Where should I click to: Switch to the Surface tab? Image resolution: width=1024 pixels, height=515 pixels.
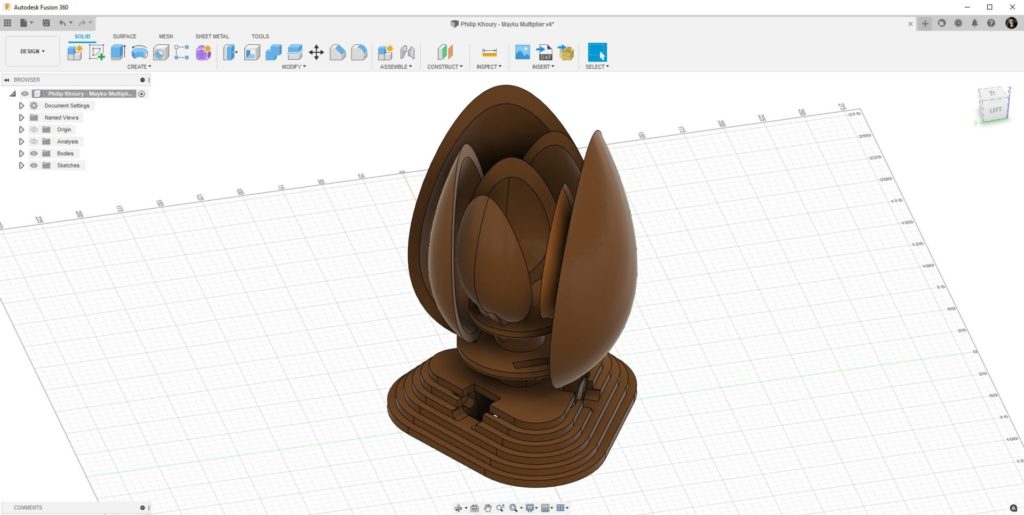pyautogui.click(x=124, y=37)
